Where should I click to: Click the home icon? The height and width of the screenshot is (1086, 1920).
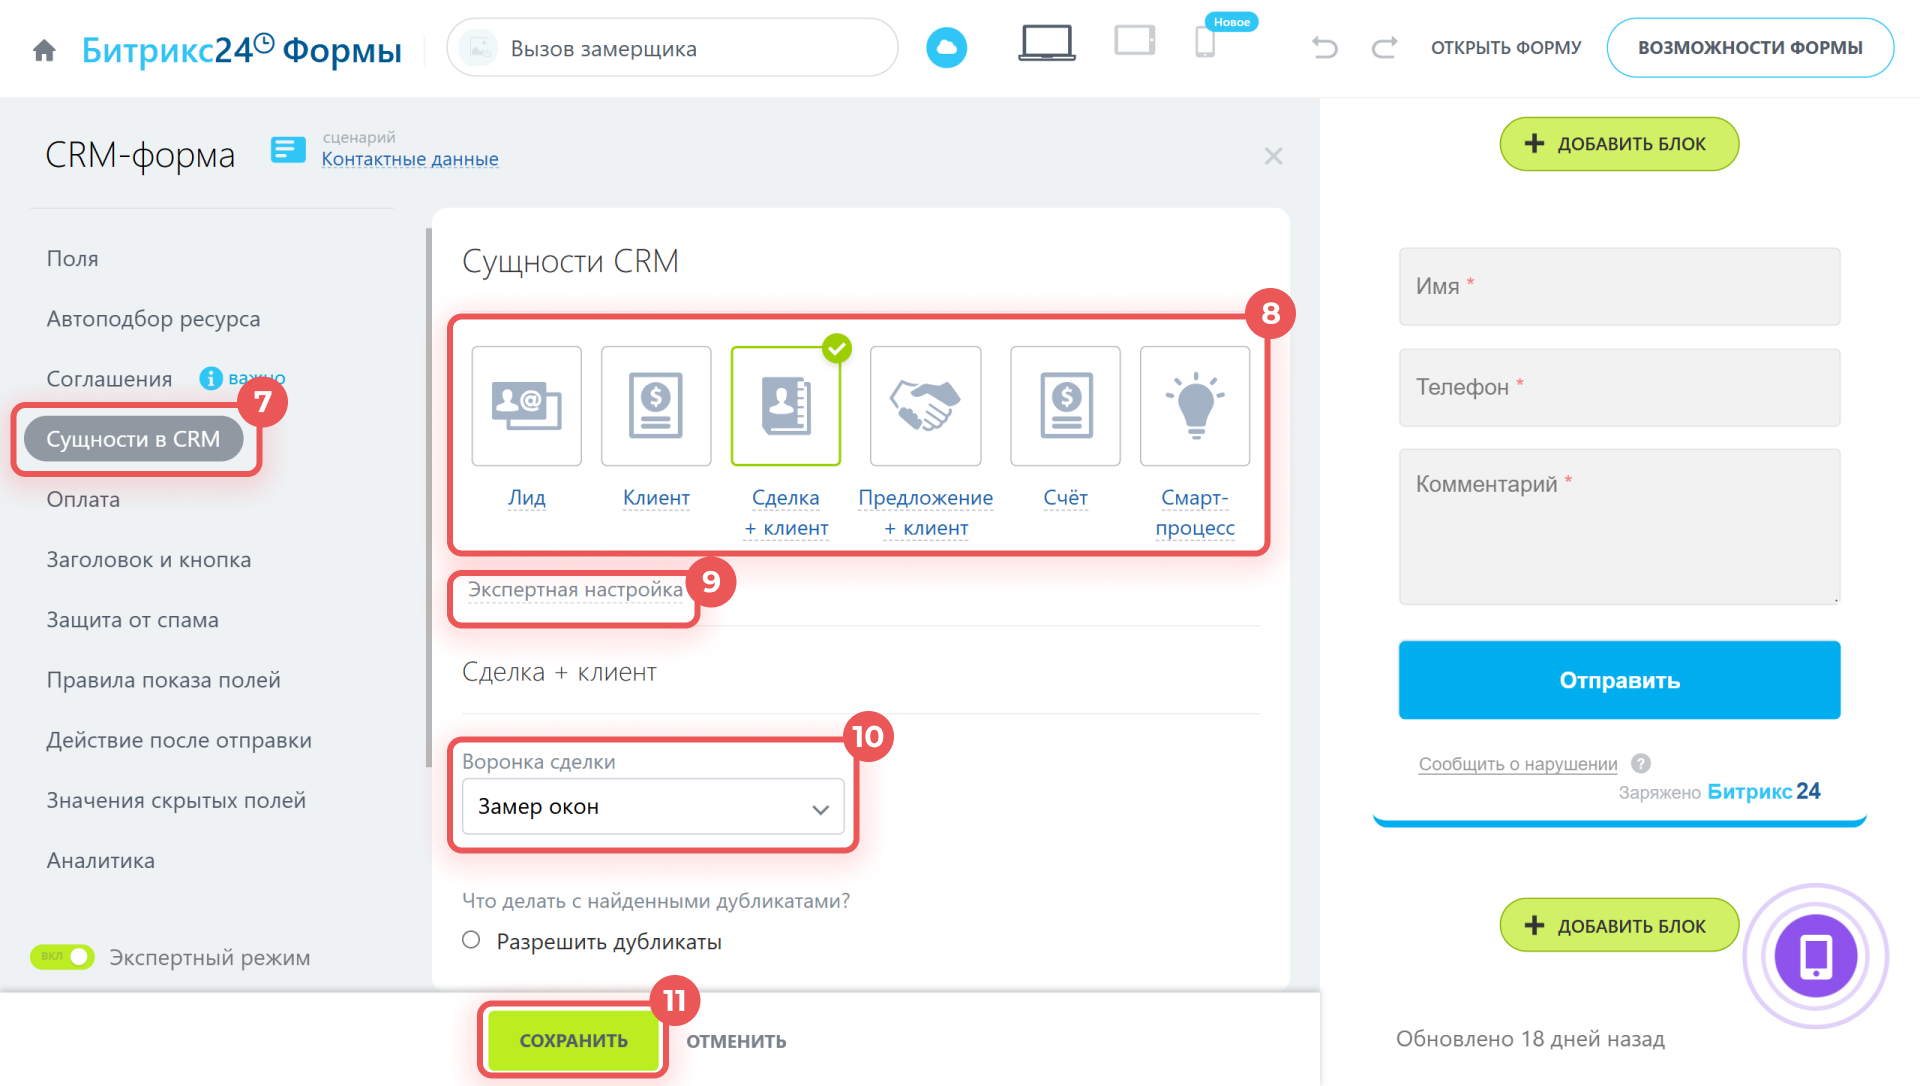(x=44, y=50)
